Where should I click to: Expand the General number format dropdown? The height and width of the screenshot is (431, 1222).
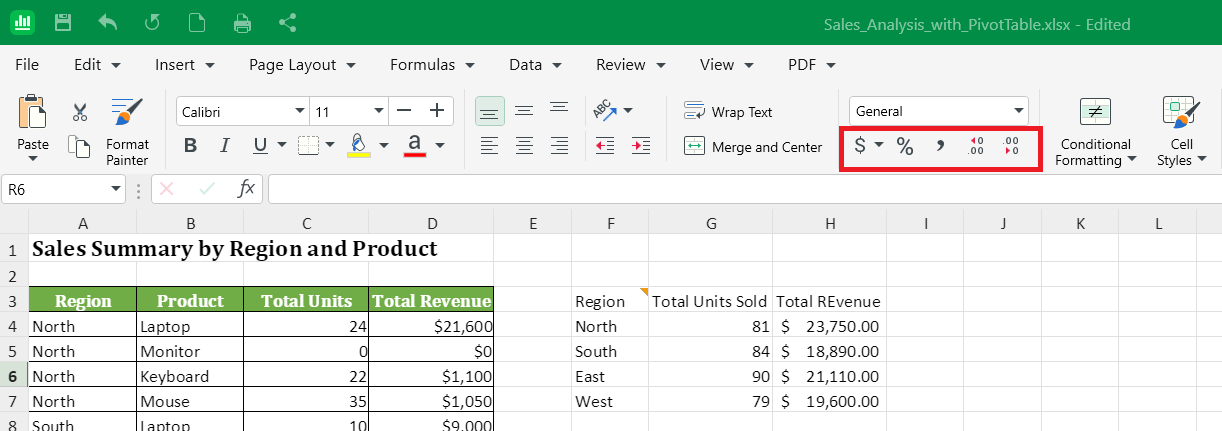click(1019, 111)
